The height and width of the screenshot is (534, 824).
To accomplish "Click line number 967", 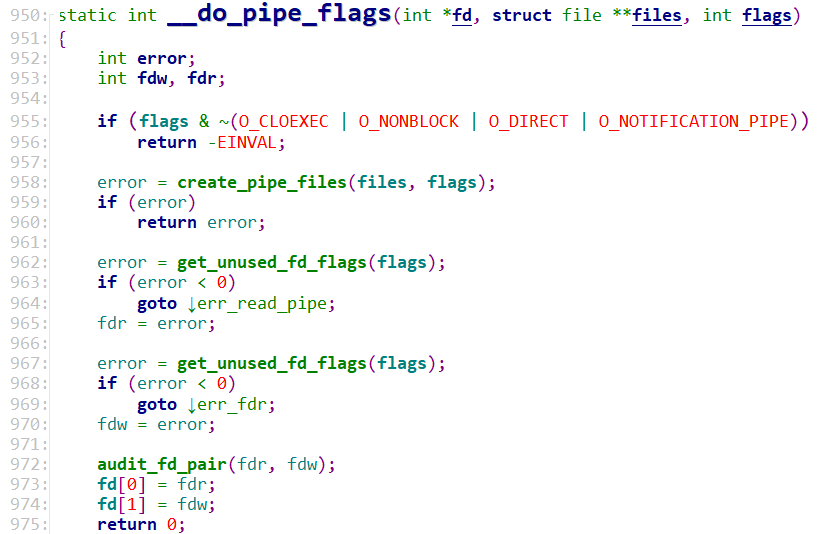I will [x=25, y=363].
